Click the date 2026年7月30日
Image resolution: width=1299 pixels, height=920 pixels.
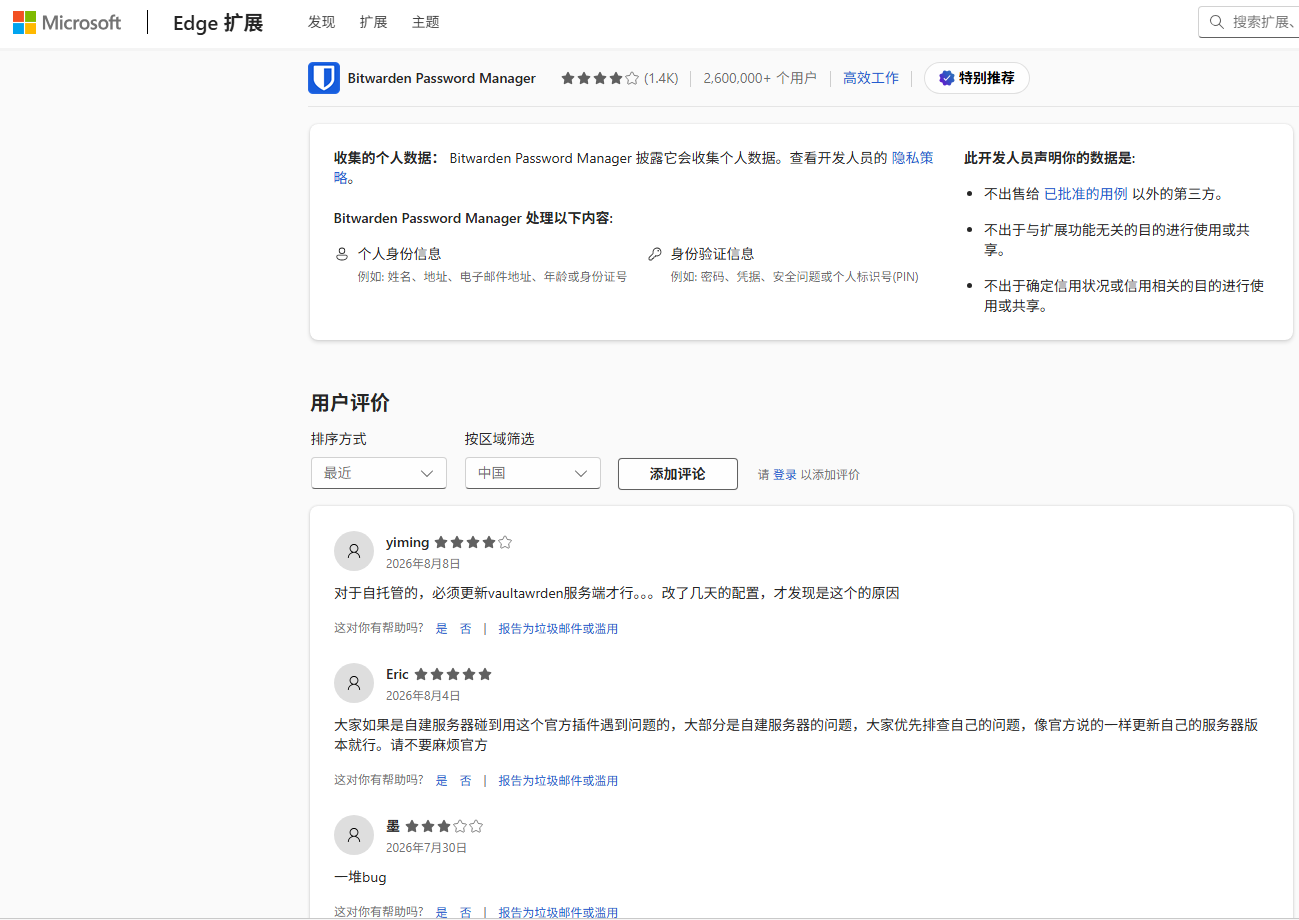click(426, 848)
